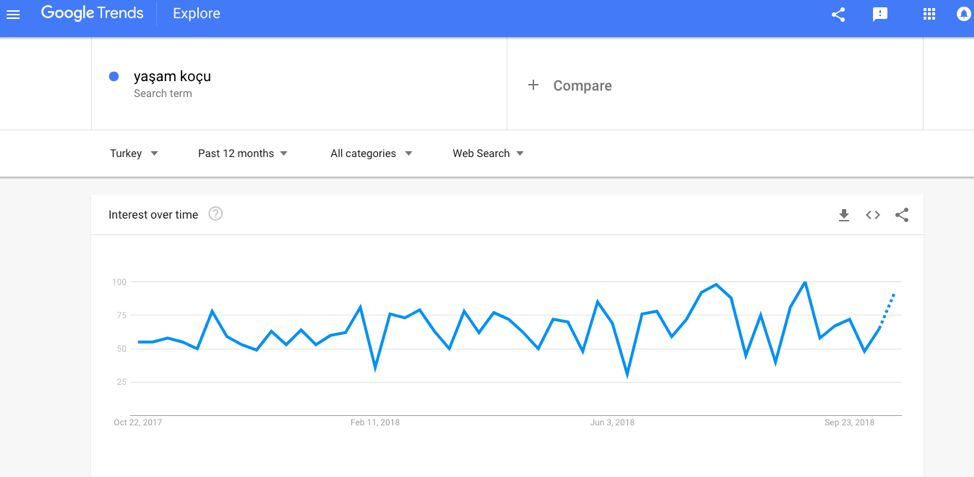Click the Compare button
Viewport: 974px width, 477px height.
pyautogui.click(x=582, y=86)
